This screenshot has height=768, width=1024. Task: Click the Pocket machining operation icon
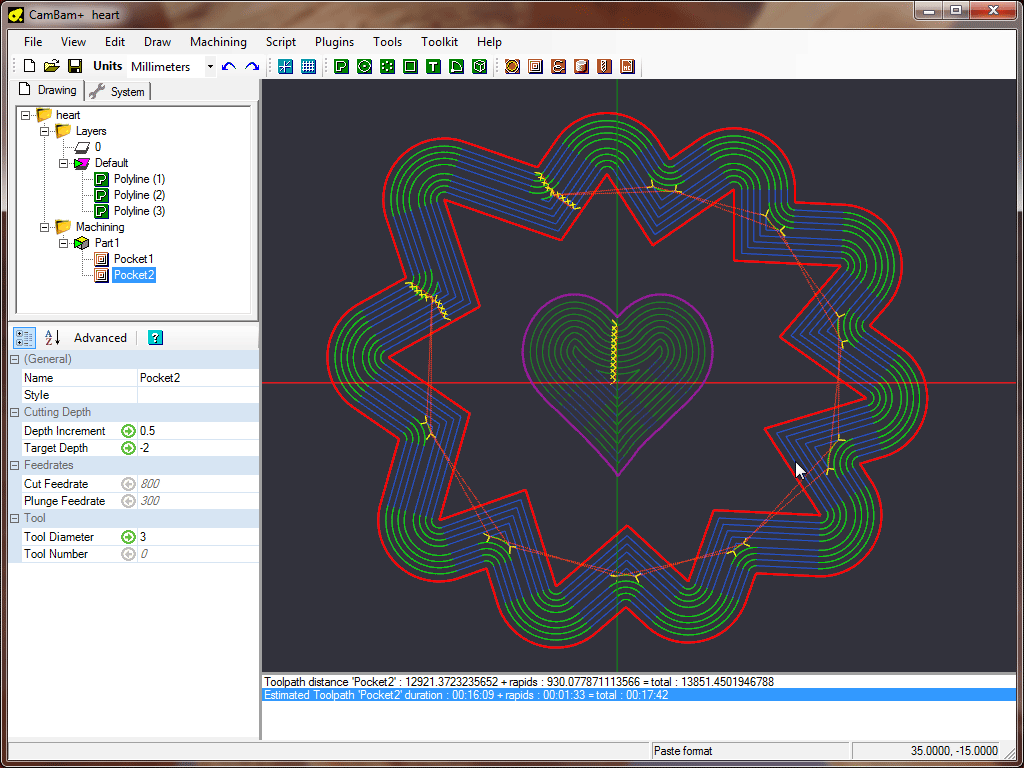[535, 67]
